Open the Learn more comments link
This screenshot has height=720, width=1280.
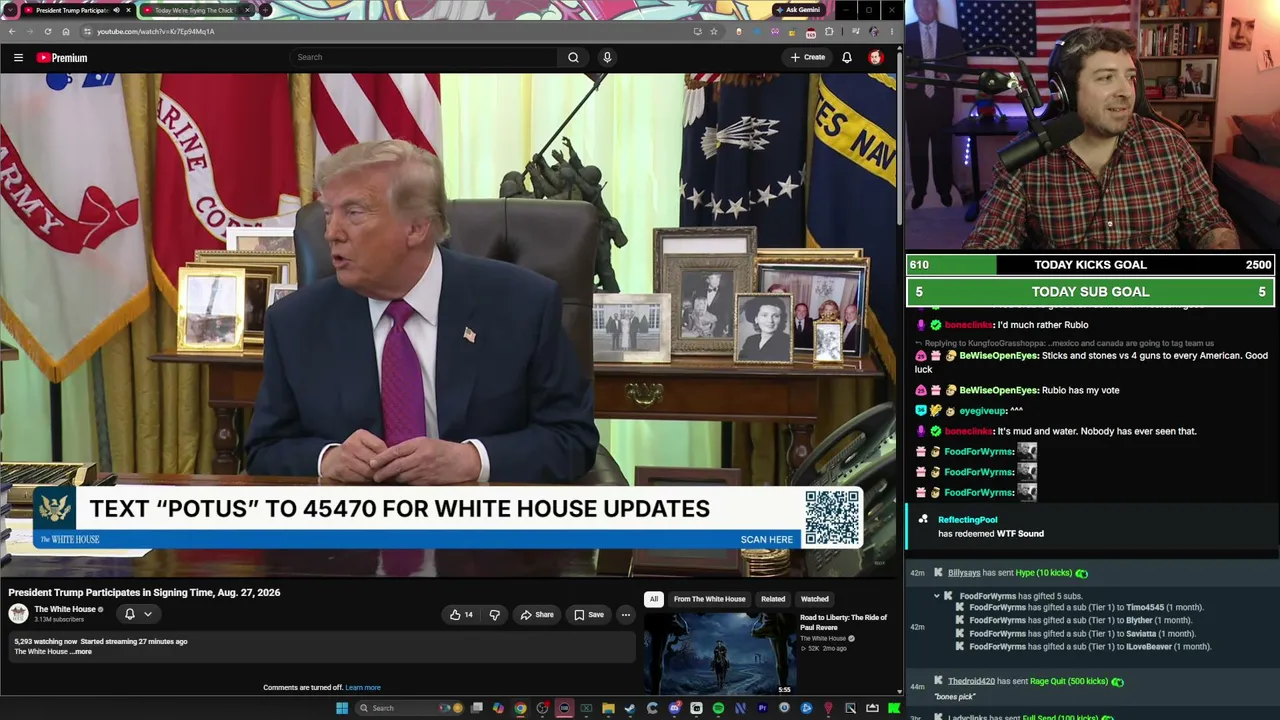(363, 688)
